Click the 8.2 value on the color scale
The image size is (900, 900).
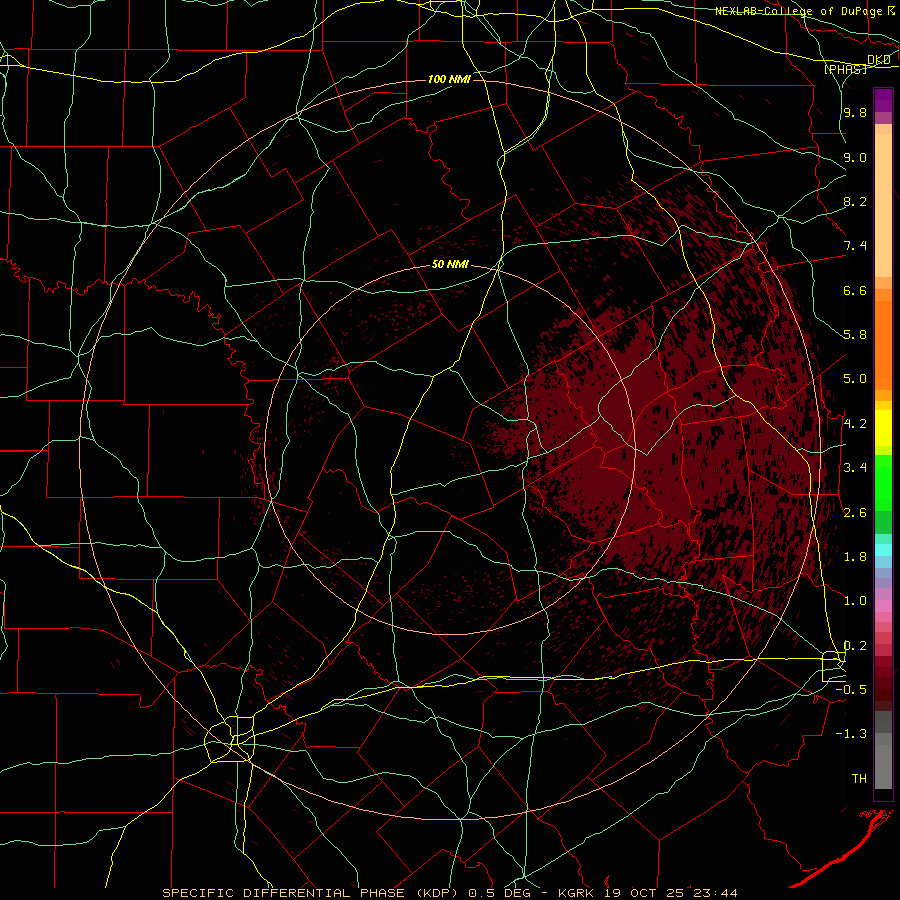[855, 202]
